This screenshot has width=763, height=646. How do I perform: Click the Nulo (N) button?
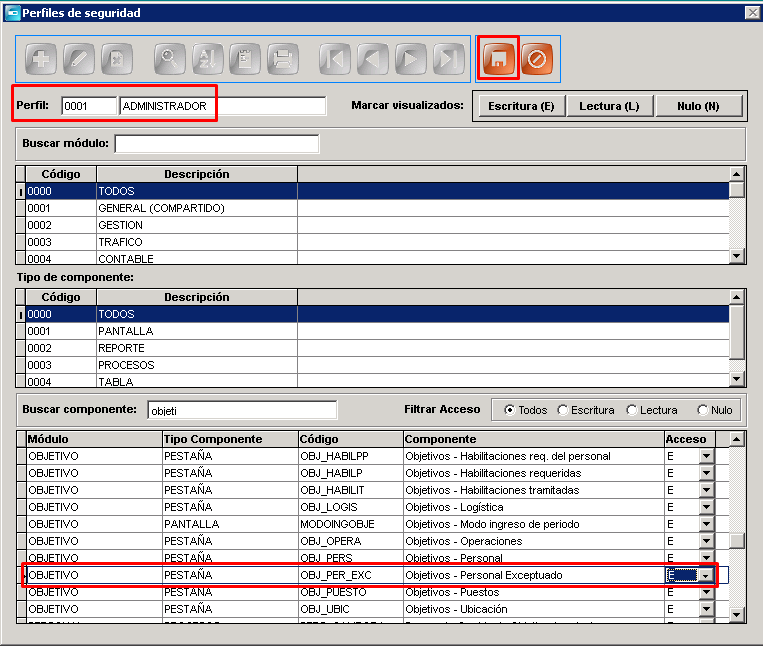pos(698,106)
